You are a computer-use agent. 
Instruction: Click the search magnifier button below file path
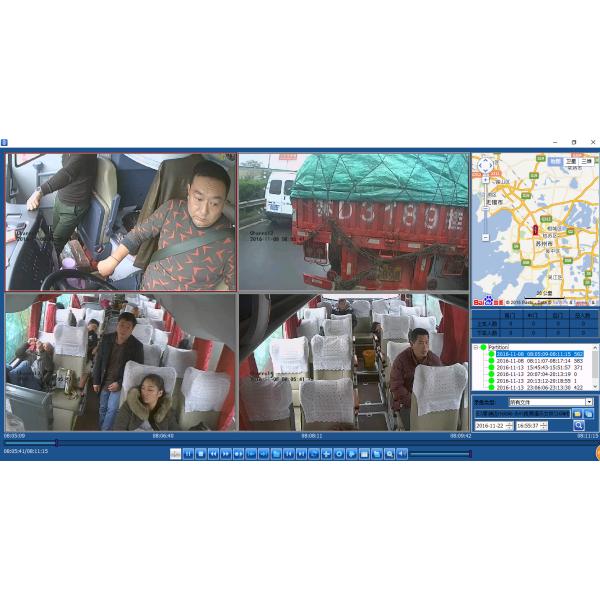click(578, 425)
